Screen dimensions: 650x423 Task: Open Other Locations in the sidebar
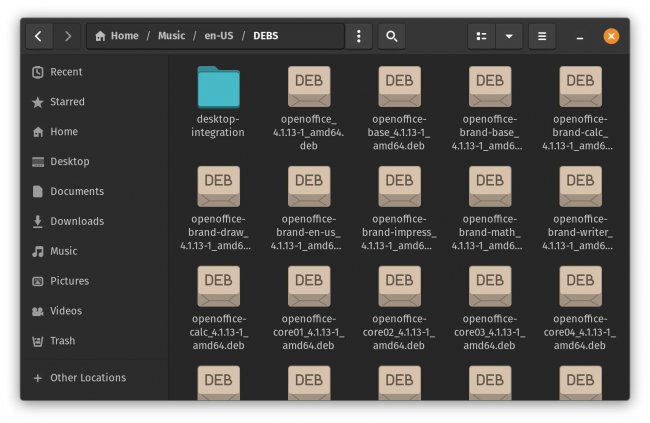click(x=95, y=377)
